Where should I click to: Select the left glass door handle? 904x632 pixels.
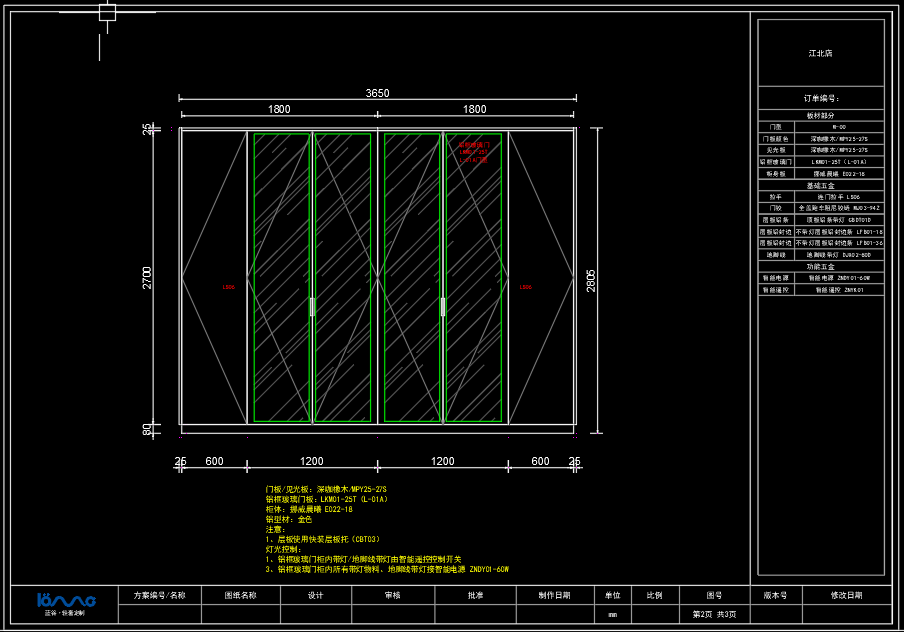tap(312, 307)
